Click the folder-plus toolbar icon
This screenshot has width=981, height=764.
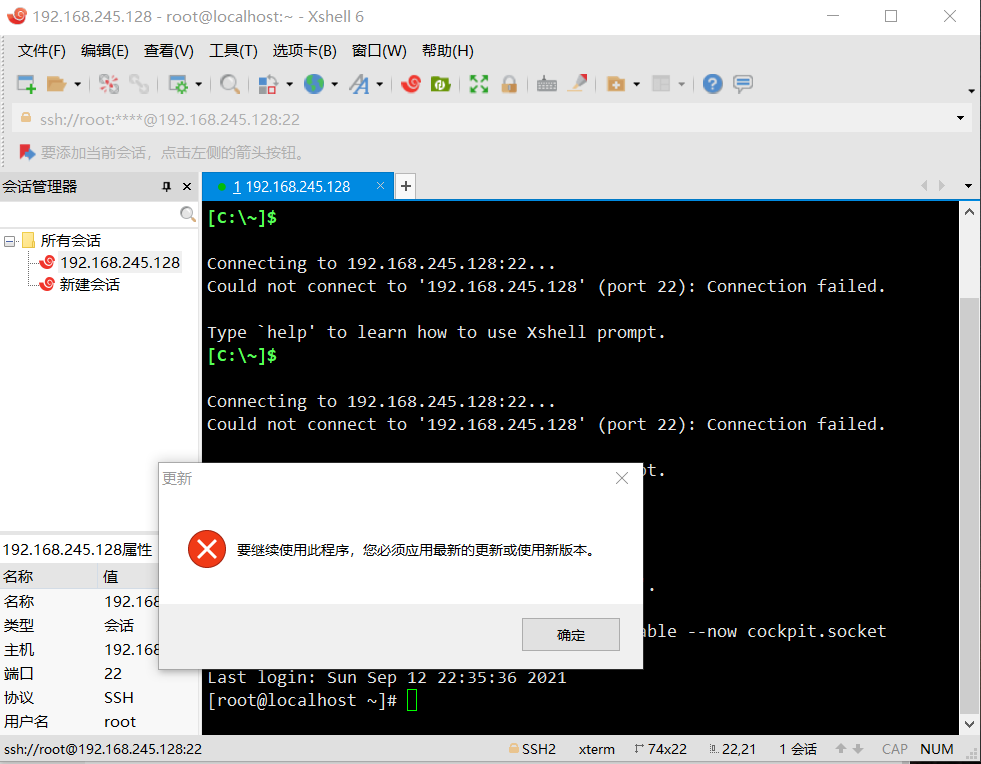pos(616,84)
